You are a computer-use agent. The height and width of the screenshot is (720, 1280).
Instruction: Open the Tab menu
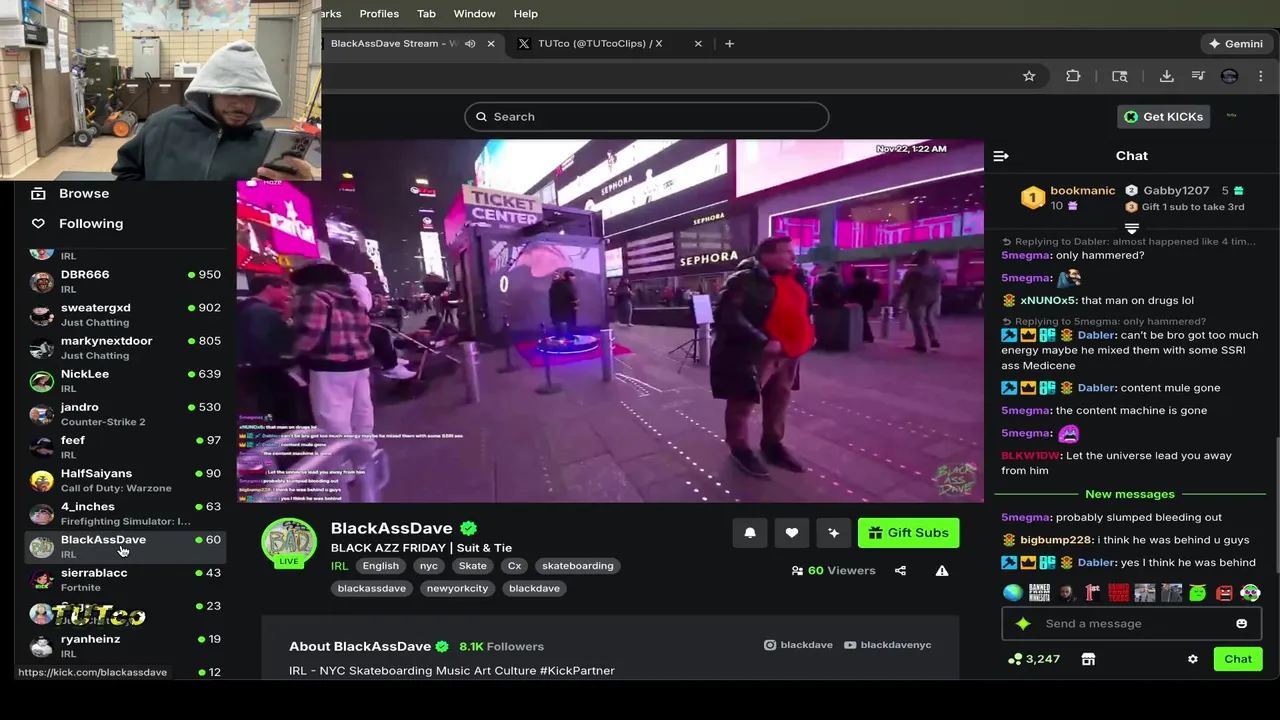click(426, 14)
